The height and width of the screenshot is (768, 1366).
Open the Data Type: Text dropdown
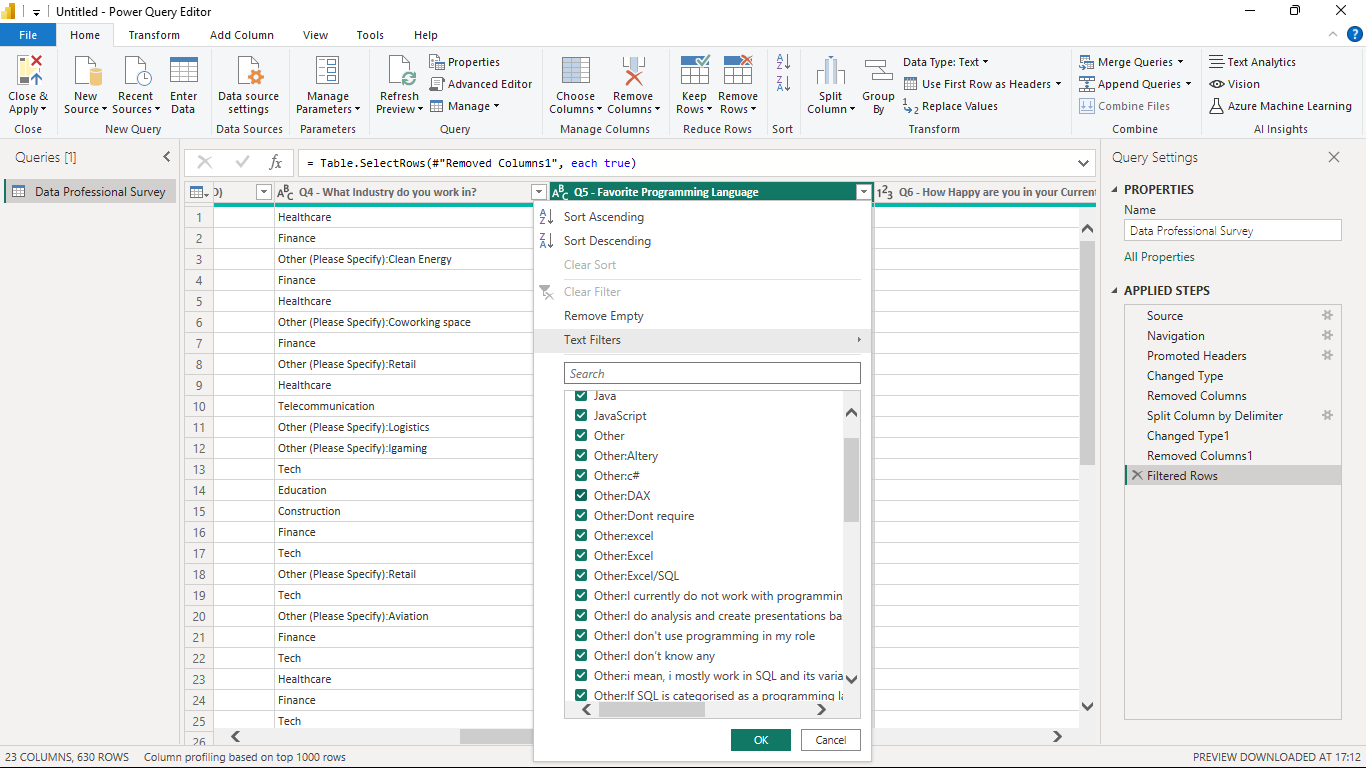(946, 62)
